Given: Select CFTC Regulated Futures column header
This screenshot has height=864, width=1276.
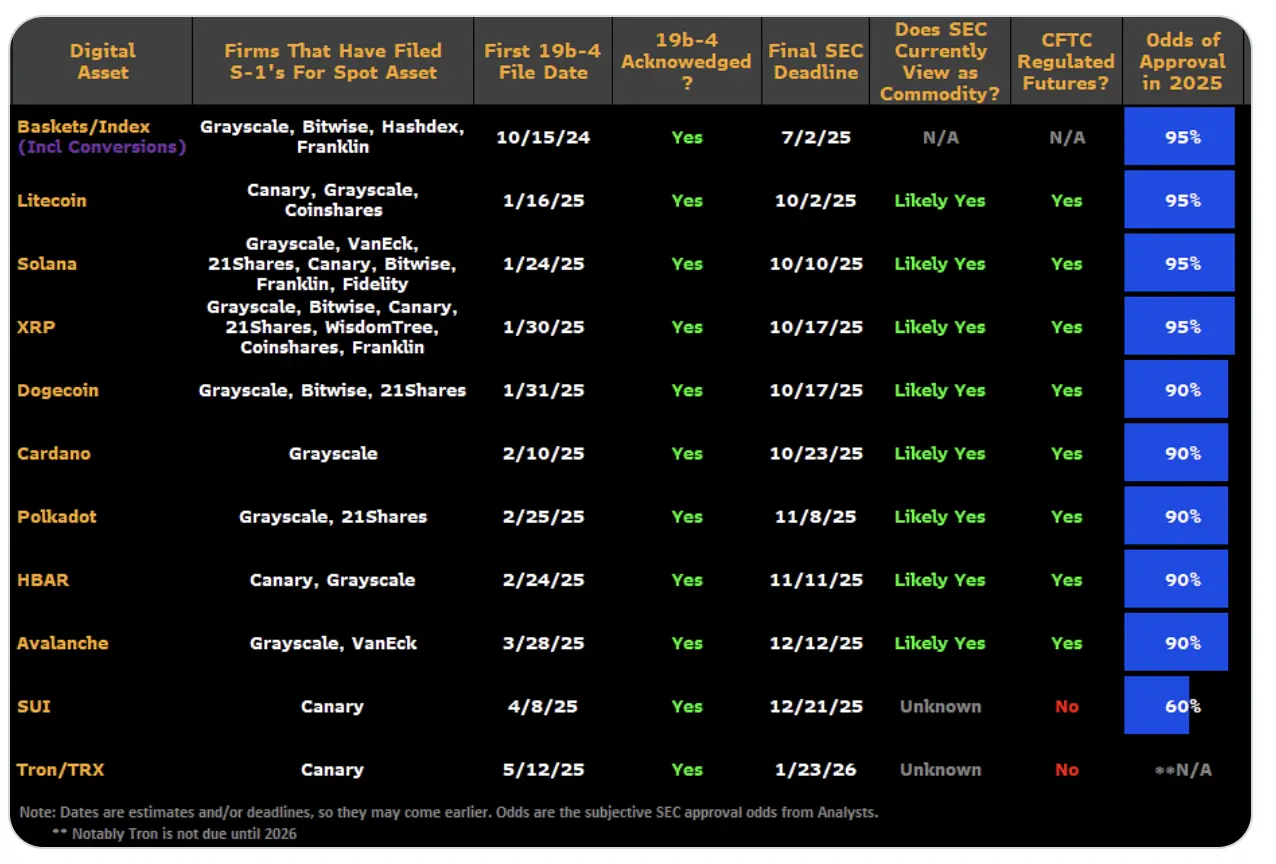Looking at the screenshot, I should pyautogui.click(x=1066, y=61).
